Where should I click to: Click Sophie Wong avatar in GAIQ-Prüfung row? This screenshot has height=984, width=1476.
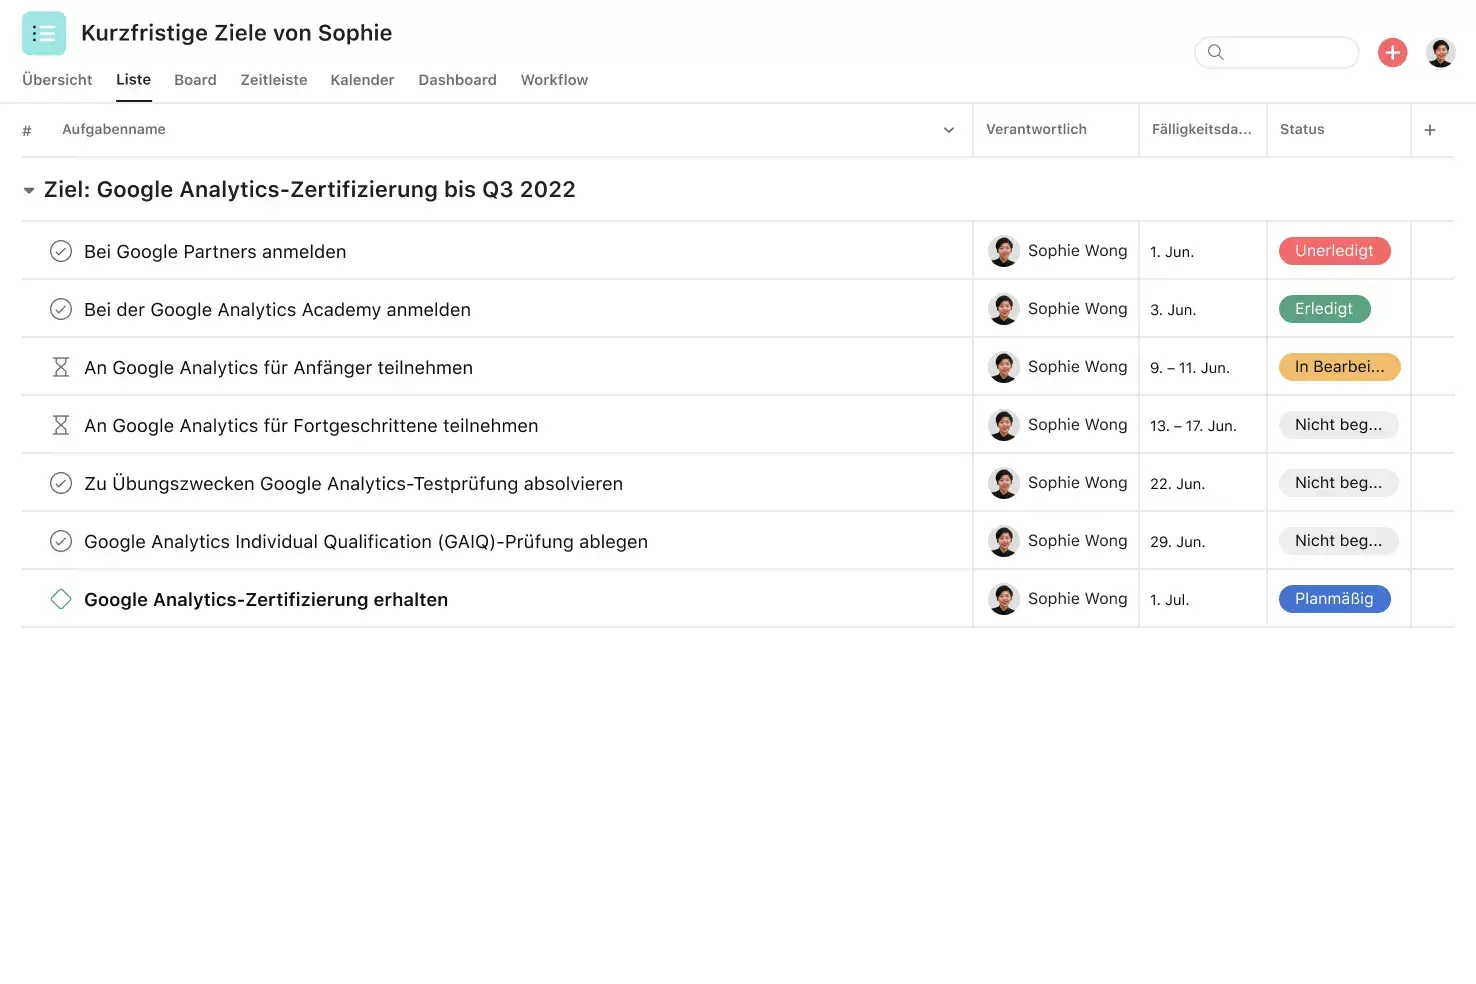[x=1004, y=541]
